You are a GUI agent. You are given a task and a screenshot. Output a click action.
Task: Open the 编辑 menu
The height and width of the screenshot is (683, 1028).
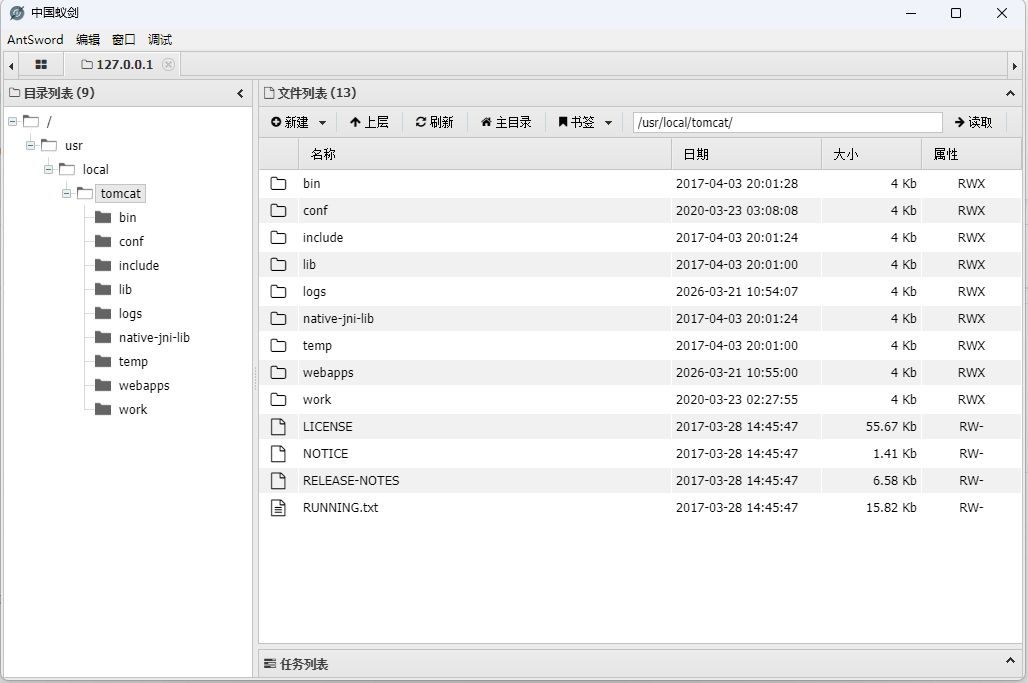tap(88, 40)
